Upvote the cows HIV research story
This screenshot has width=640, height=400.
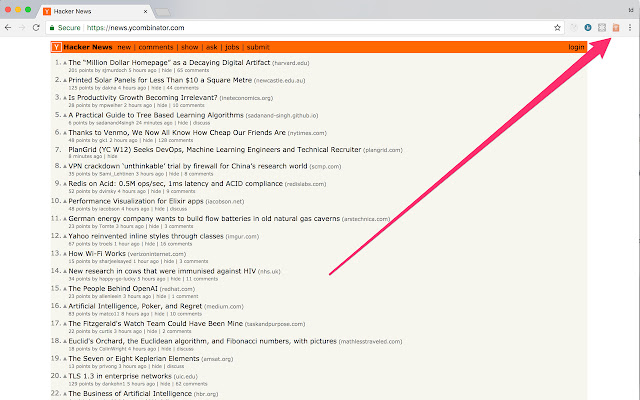[x=64, y=271]
